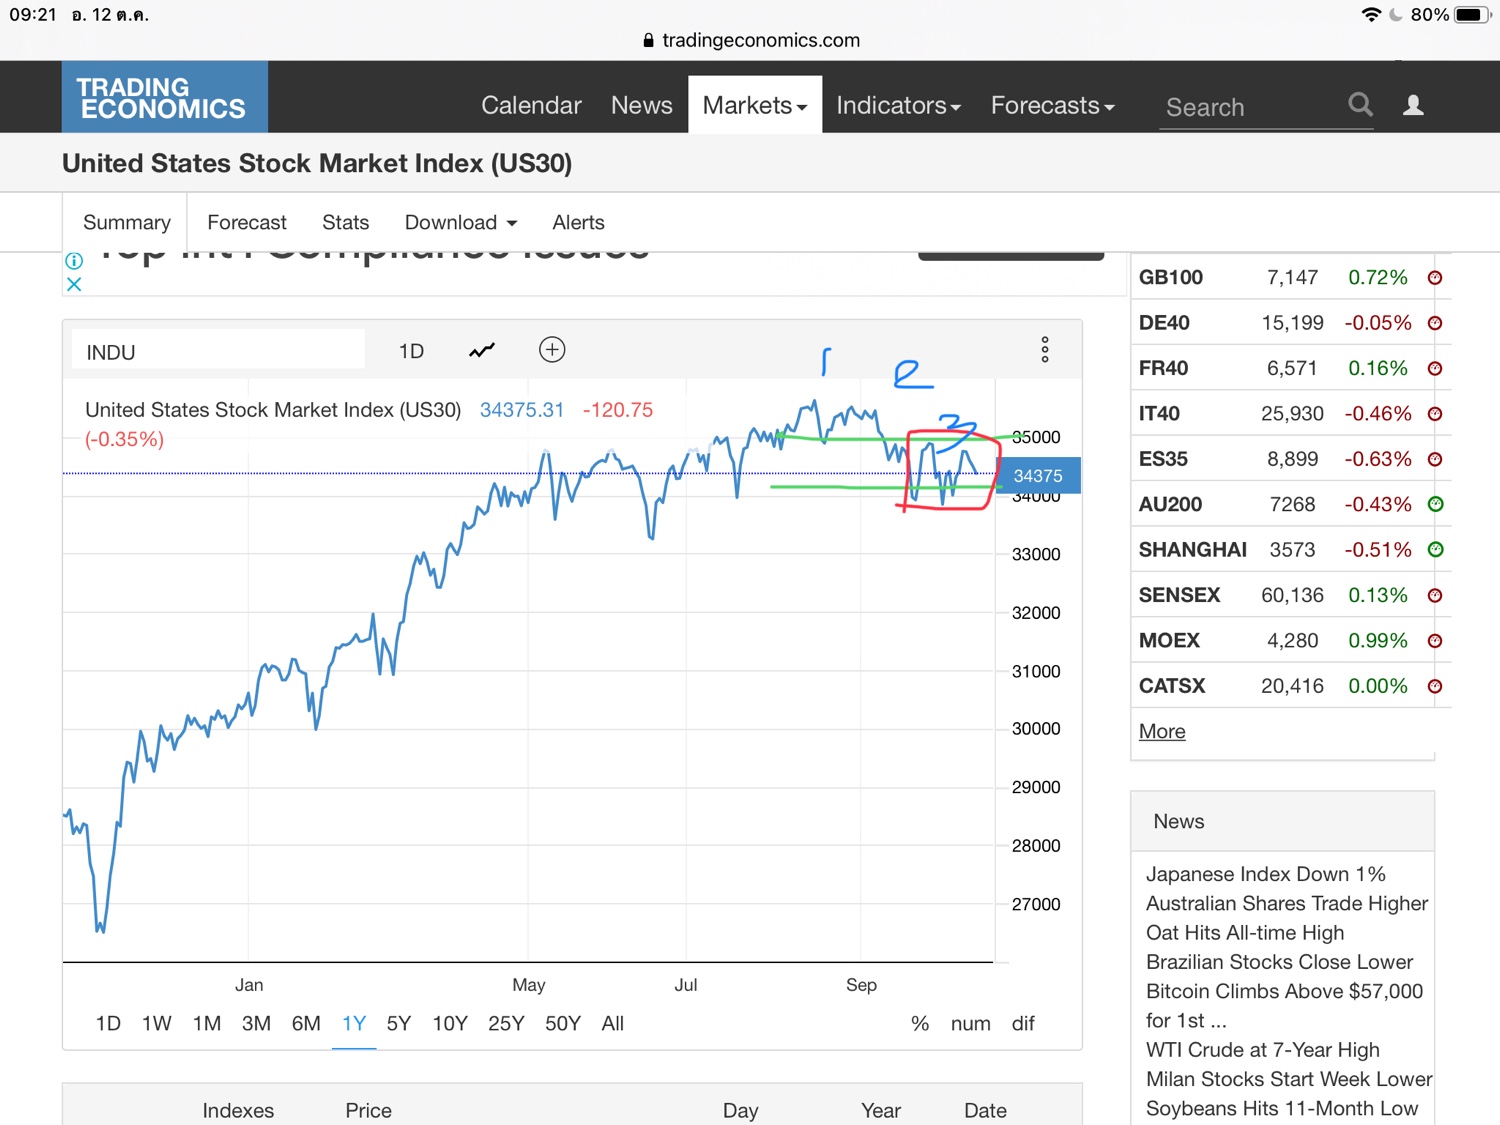This screenshot has height=1125, width=1500.
Task: Click clock icon next to SENSEX
Action: pyautogui.click(x=1435, y=595)
